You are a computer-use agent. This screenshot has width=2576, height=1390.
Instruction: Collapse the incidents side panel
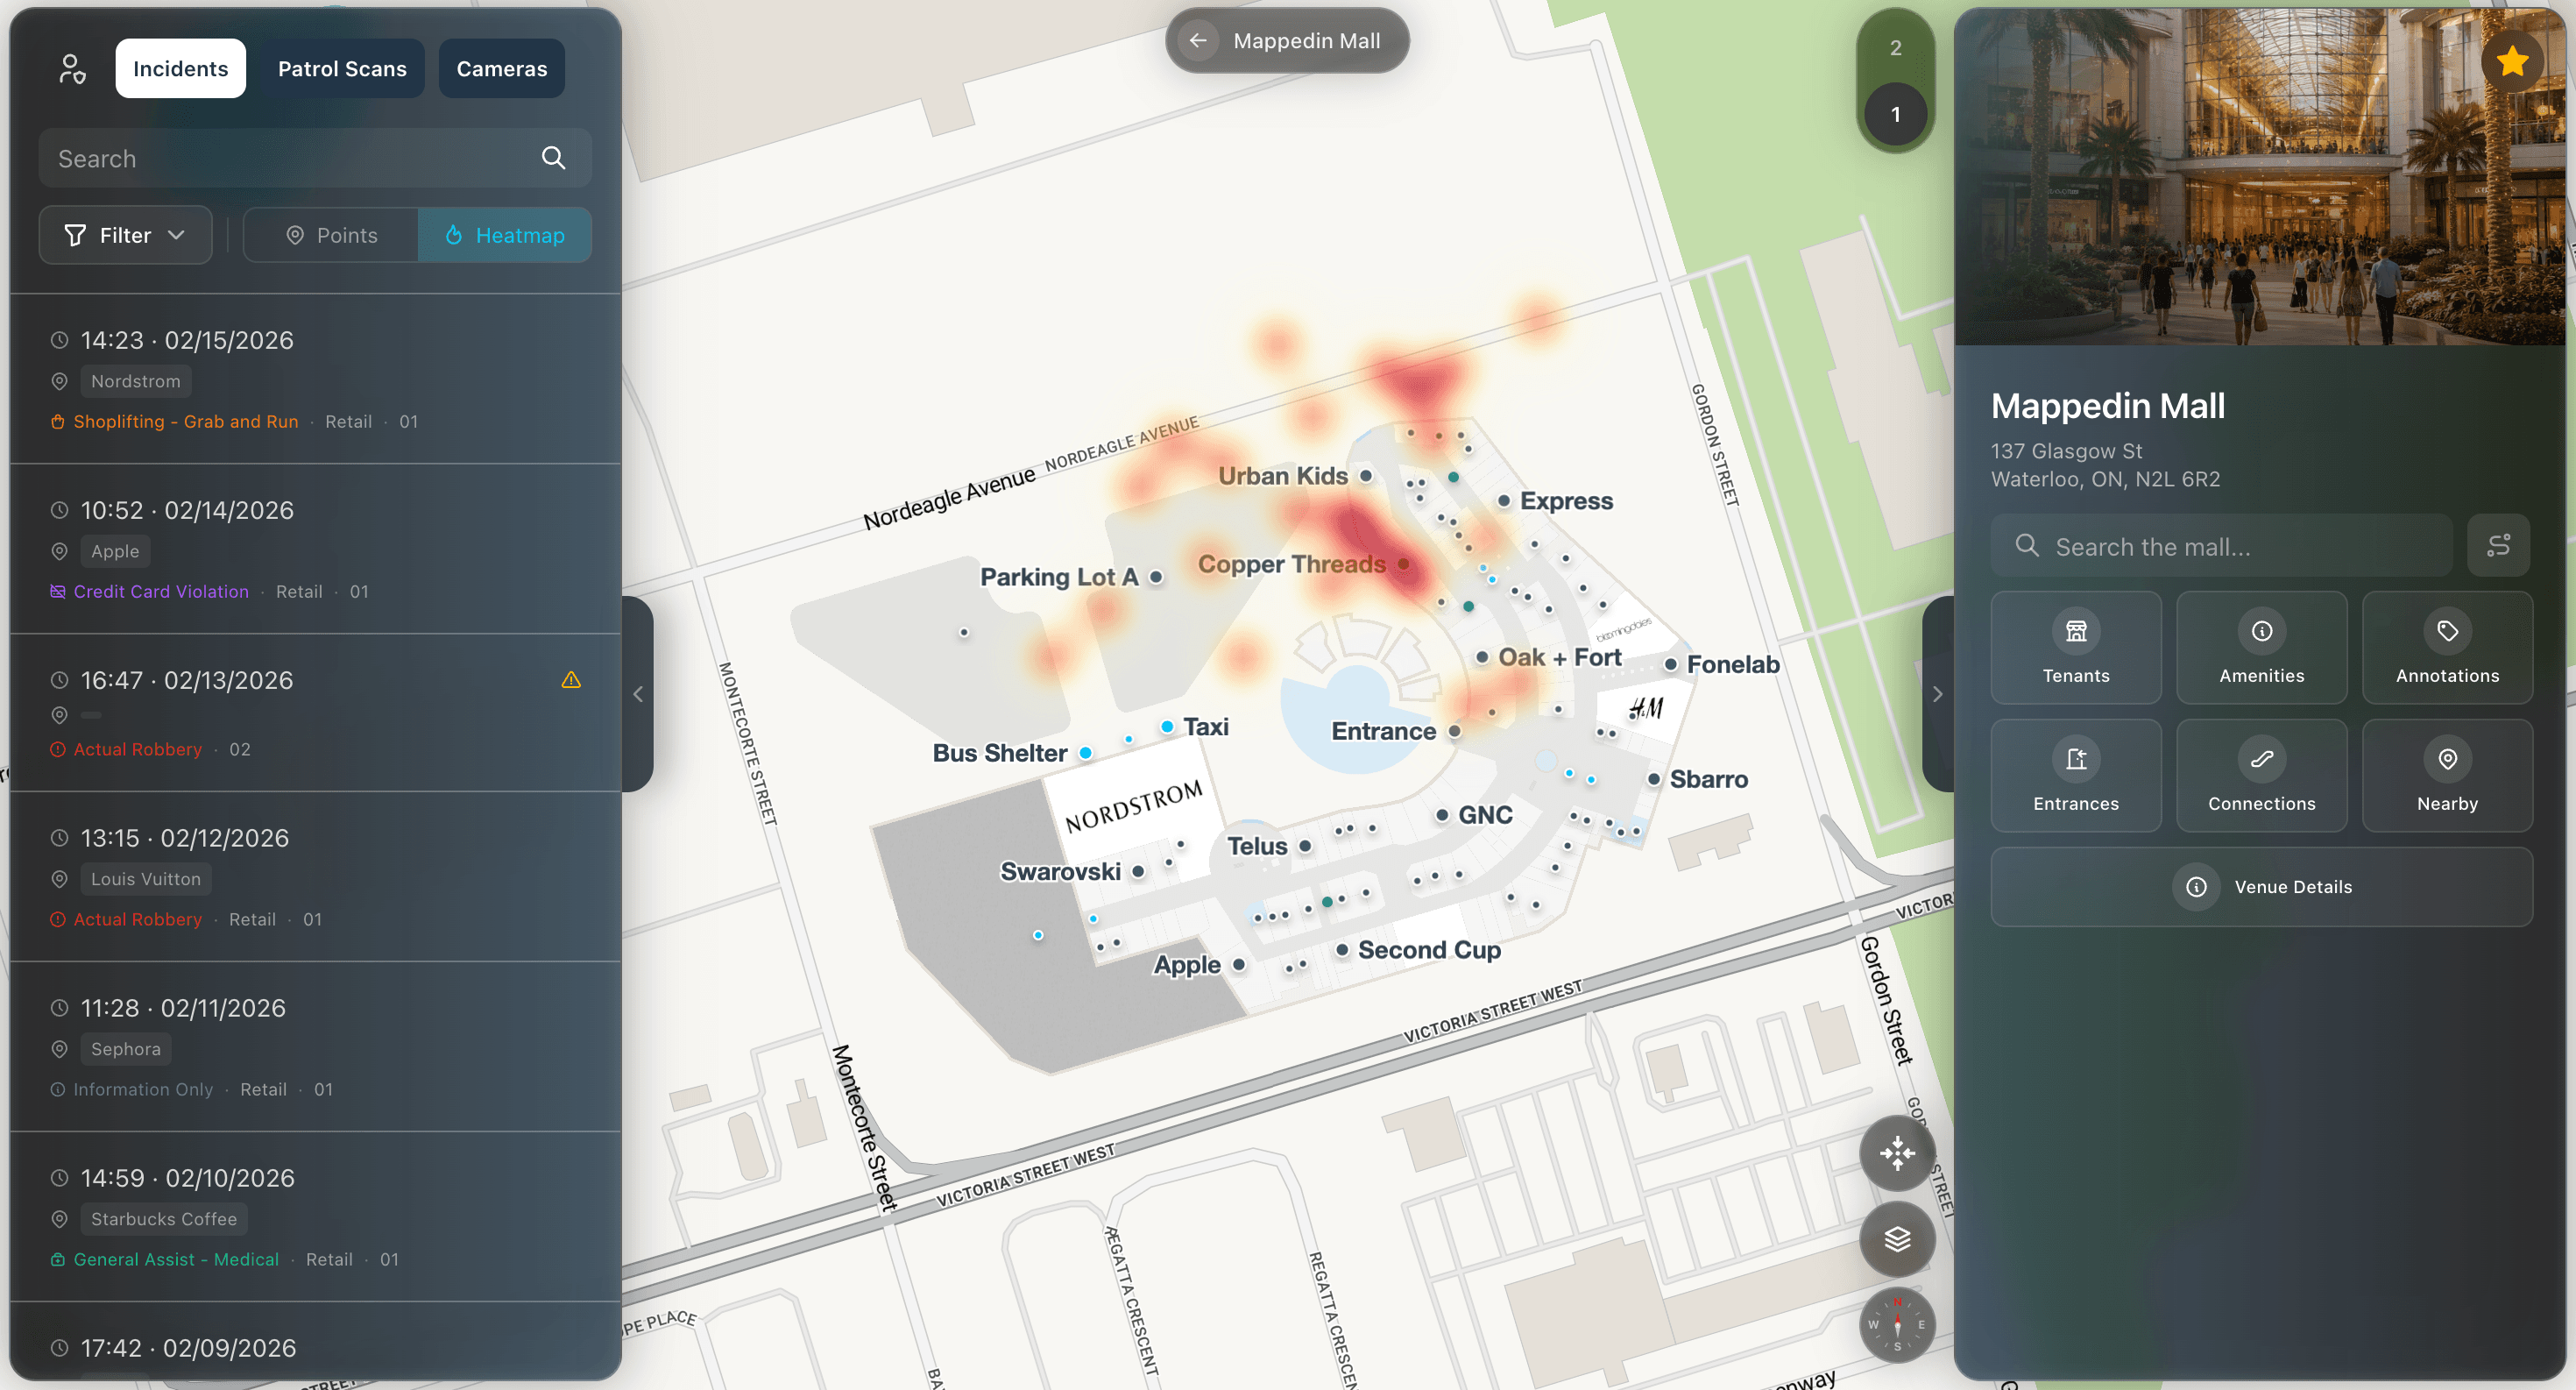click(638, 693)
